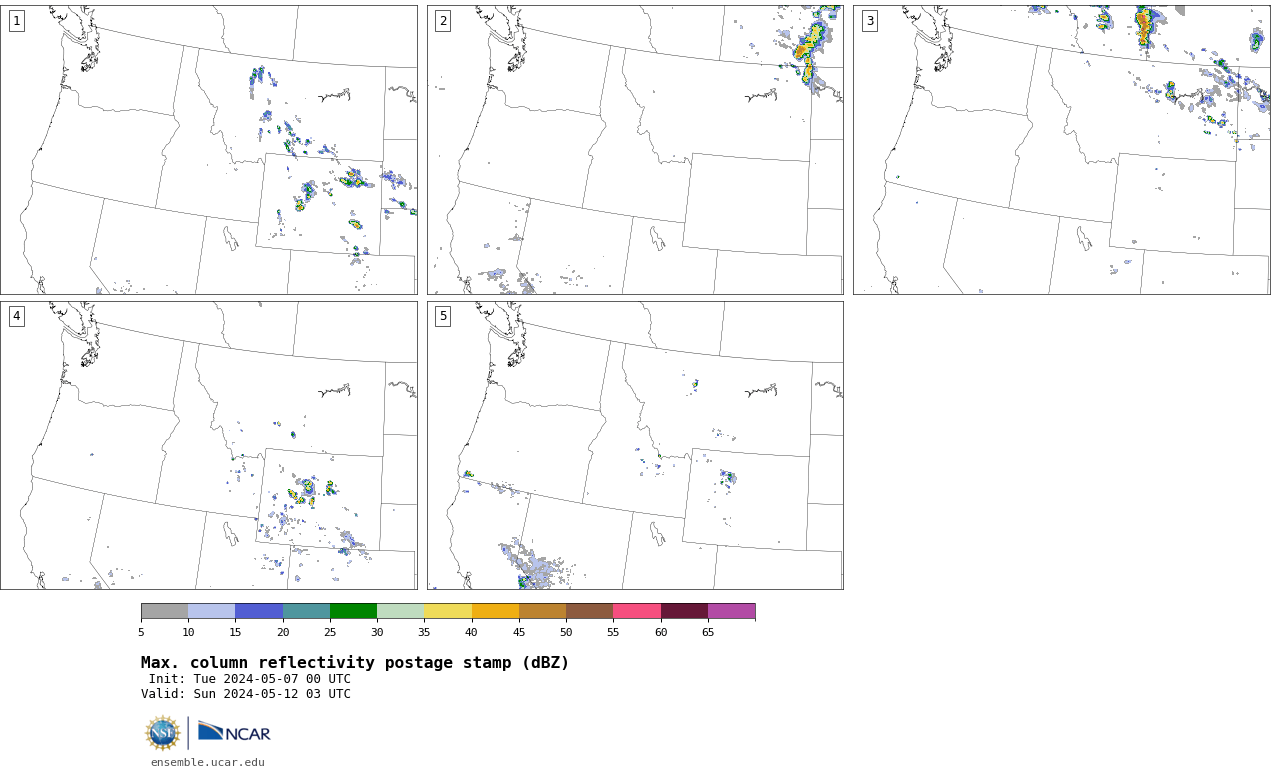This screenshot has width=1280, height=773.
Task: Click the gray 5-10 dBZ color swatch
Action: (164, 611)
